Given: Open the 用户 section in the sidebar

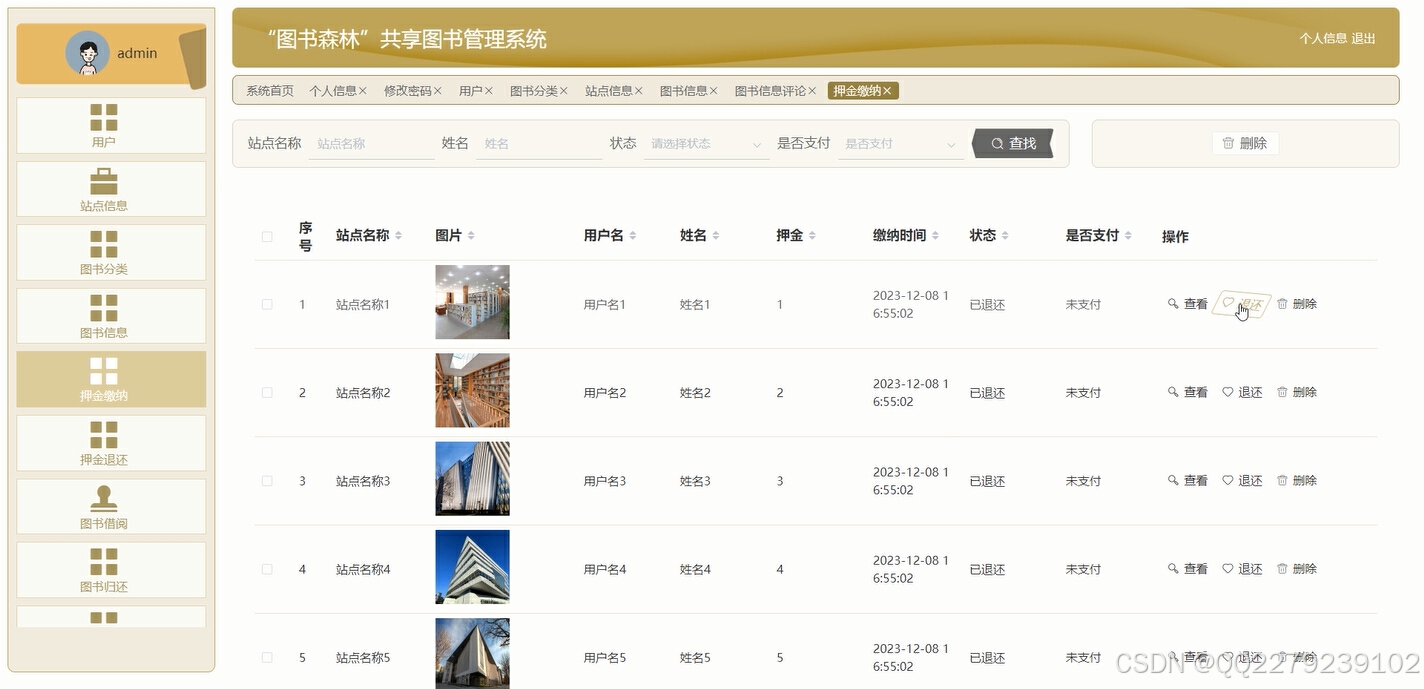Looking at the screenshot, I should pos(110,125).
